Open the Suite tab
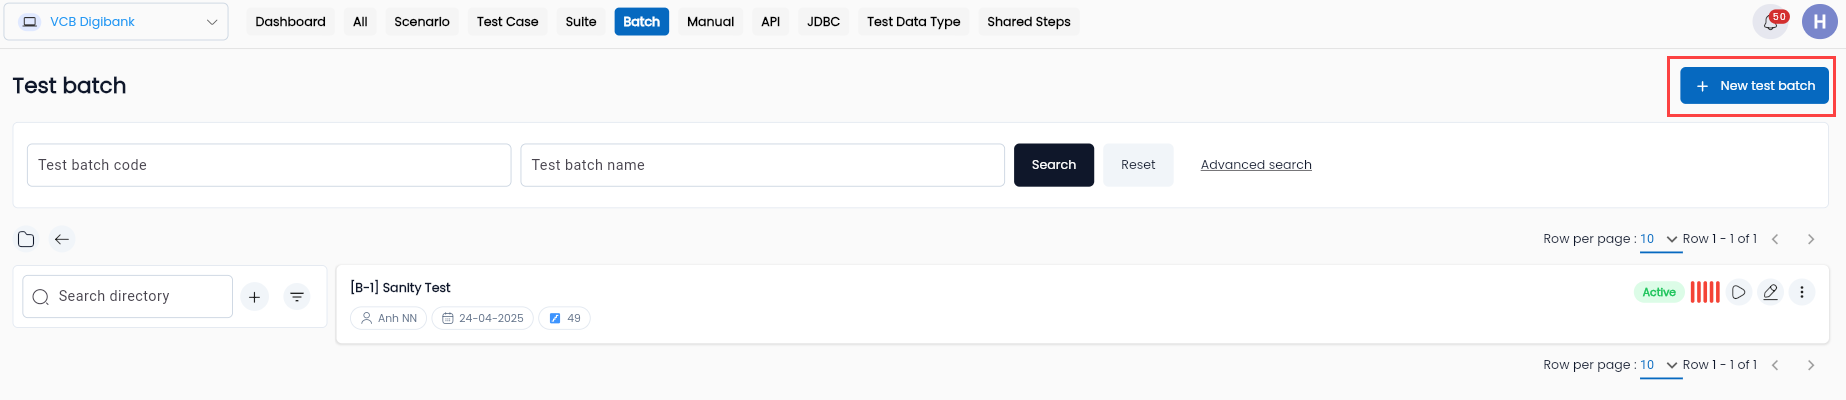This screenshot has height=400, width=1846. [x=581, y=21]
